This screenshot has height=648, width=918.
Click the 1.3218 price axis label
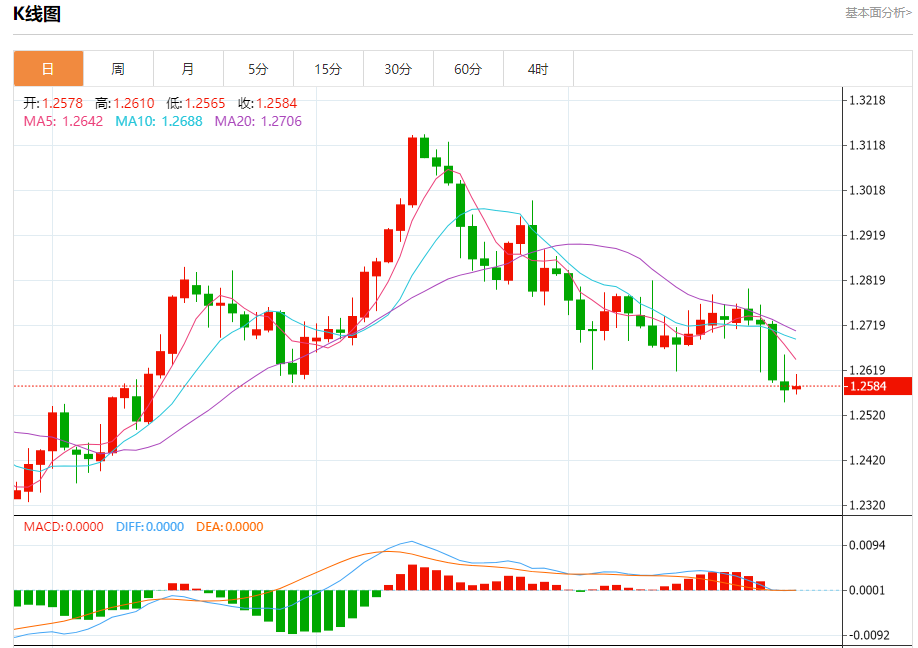coord(867,100)
